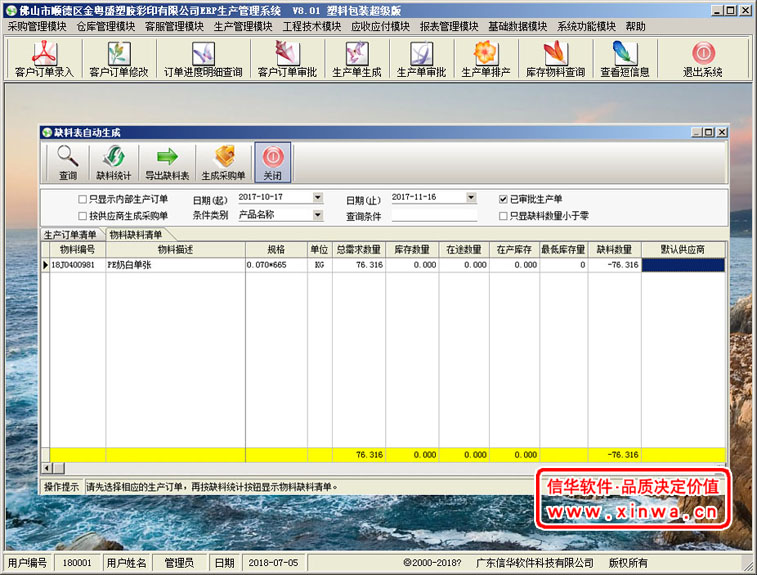This screenshot has width=757, height=575.
Task: Click 库存数量 column header
Action: pos(412,250)
